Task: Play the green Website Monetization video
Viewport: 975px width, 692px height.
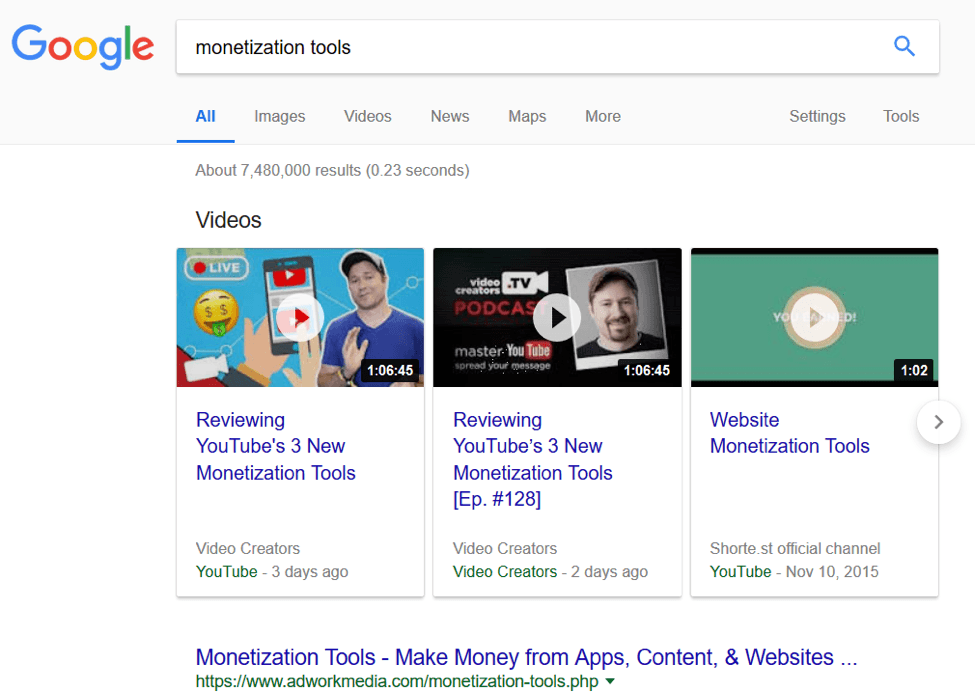Action: 814,317
